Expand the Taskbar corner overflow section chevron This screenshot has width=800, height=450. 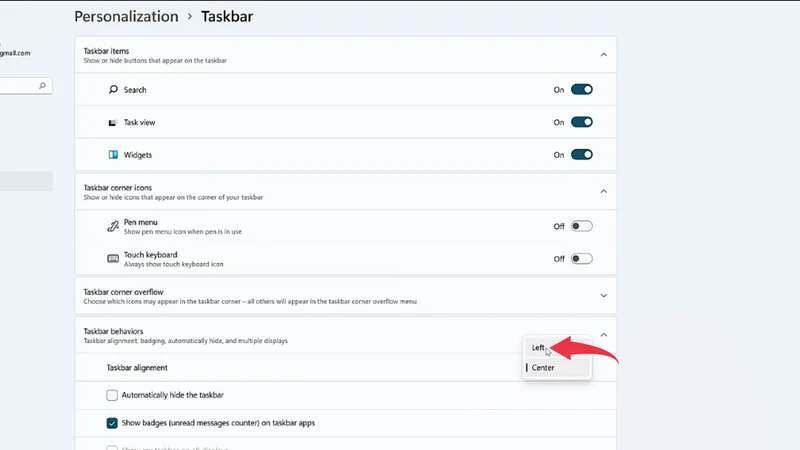point(603,296)
